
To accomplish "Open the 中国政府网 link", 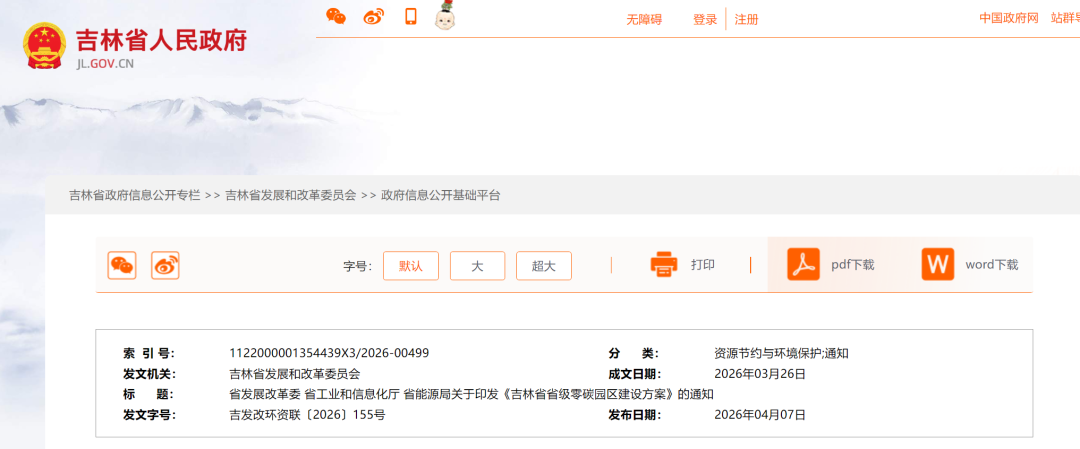I will [x=1008, y=18].
